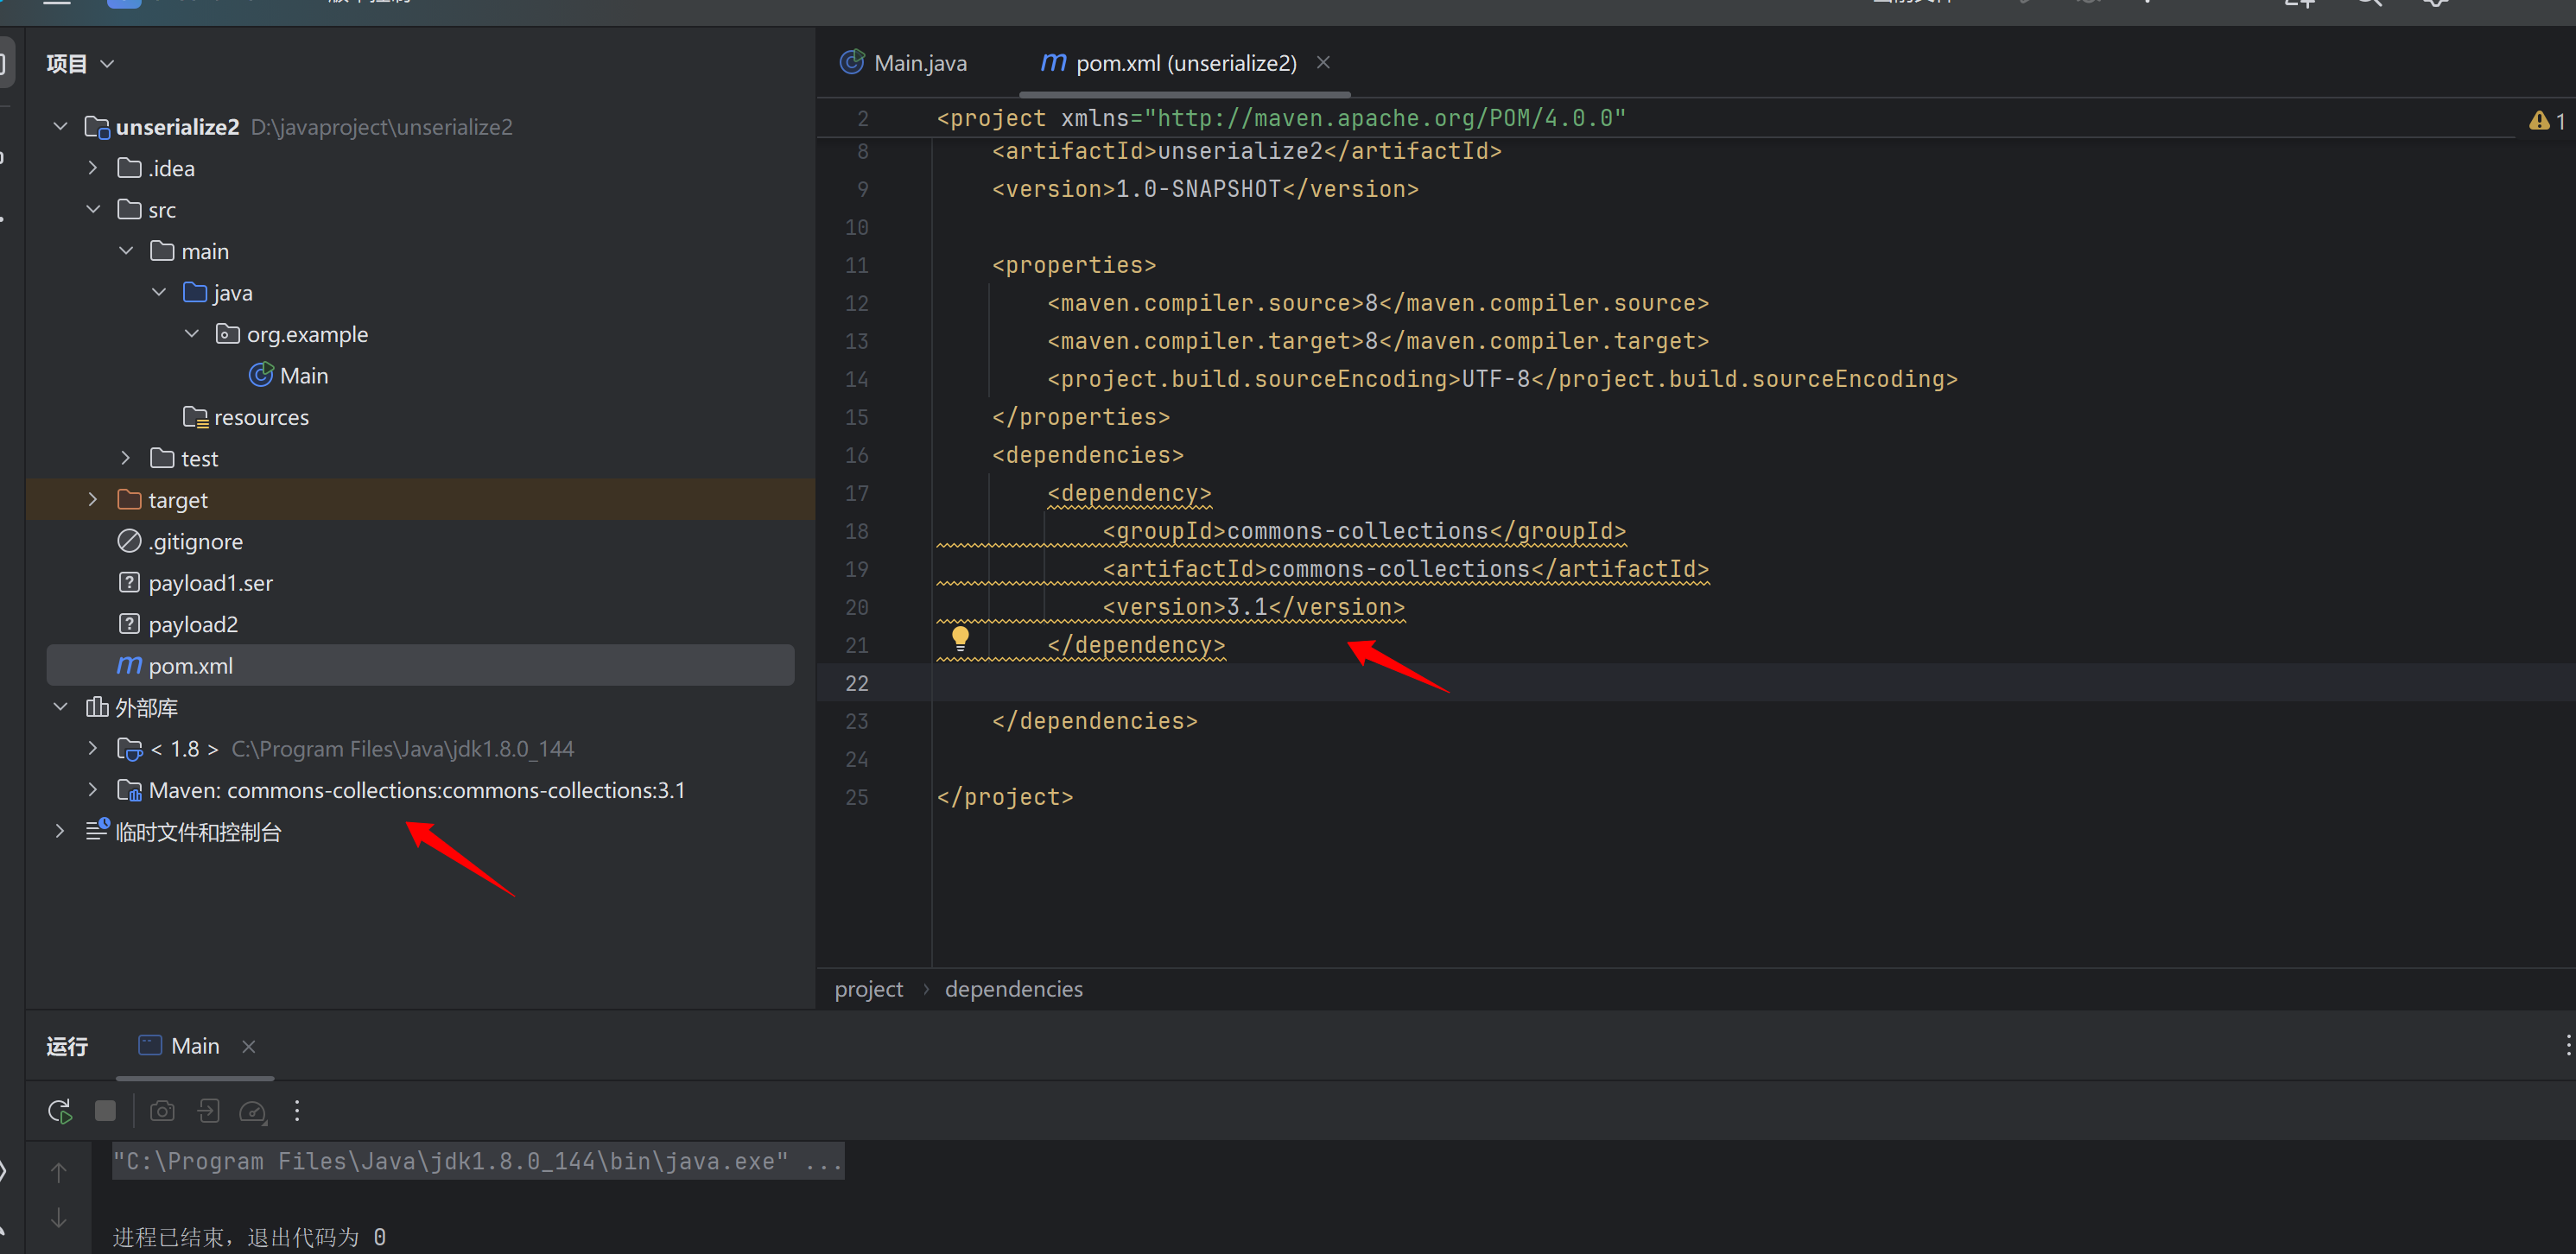This screenshot has width=2576, height=1254.
Task: Expand Maven commons-collections library node
Action: (93, 790)
